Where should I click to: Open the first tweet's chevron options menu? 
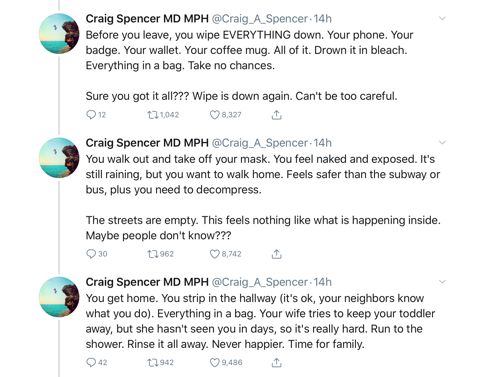pos(442,18)
